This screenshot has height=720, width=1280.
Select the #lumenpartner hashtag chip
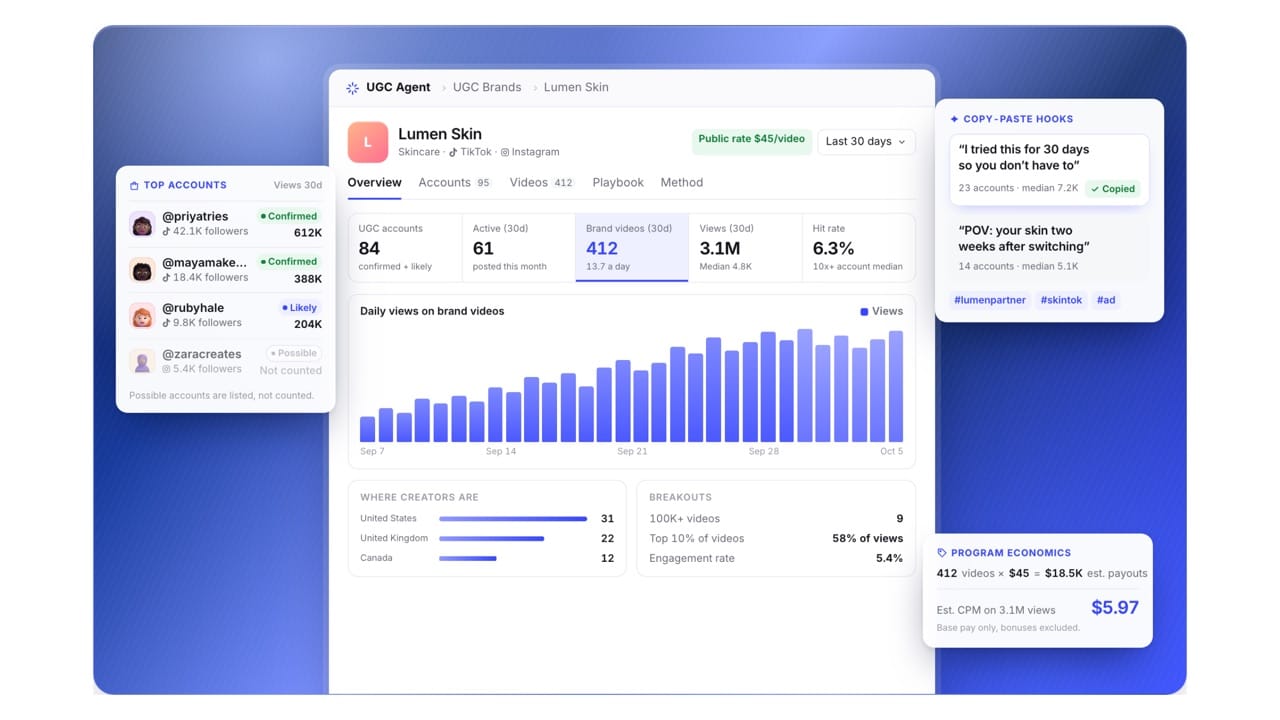tap(990, 300)
